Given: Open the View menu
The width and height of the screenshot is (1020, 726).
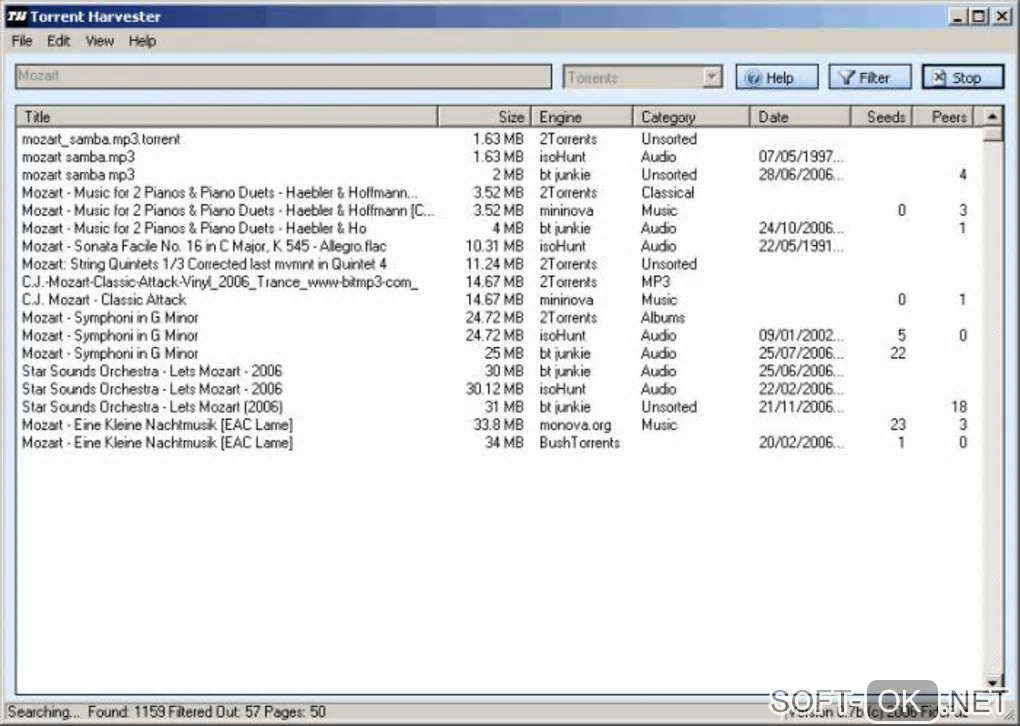Looking at the screenshot, I should coord(100,41).
